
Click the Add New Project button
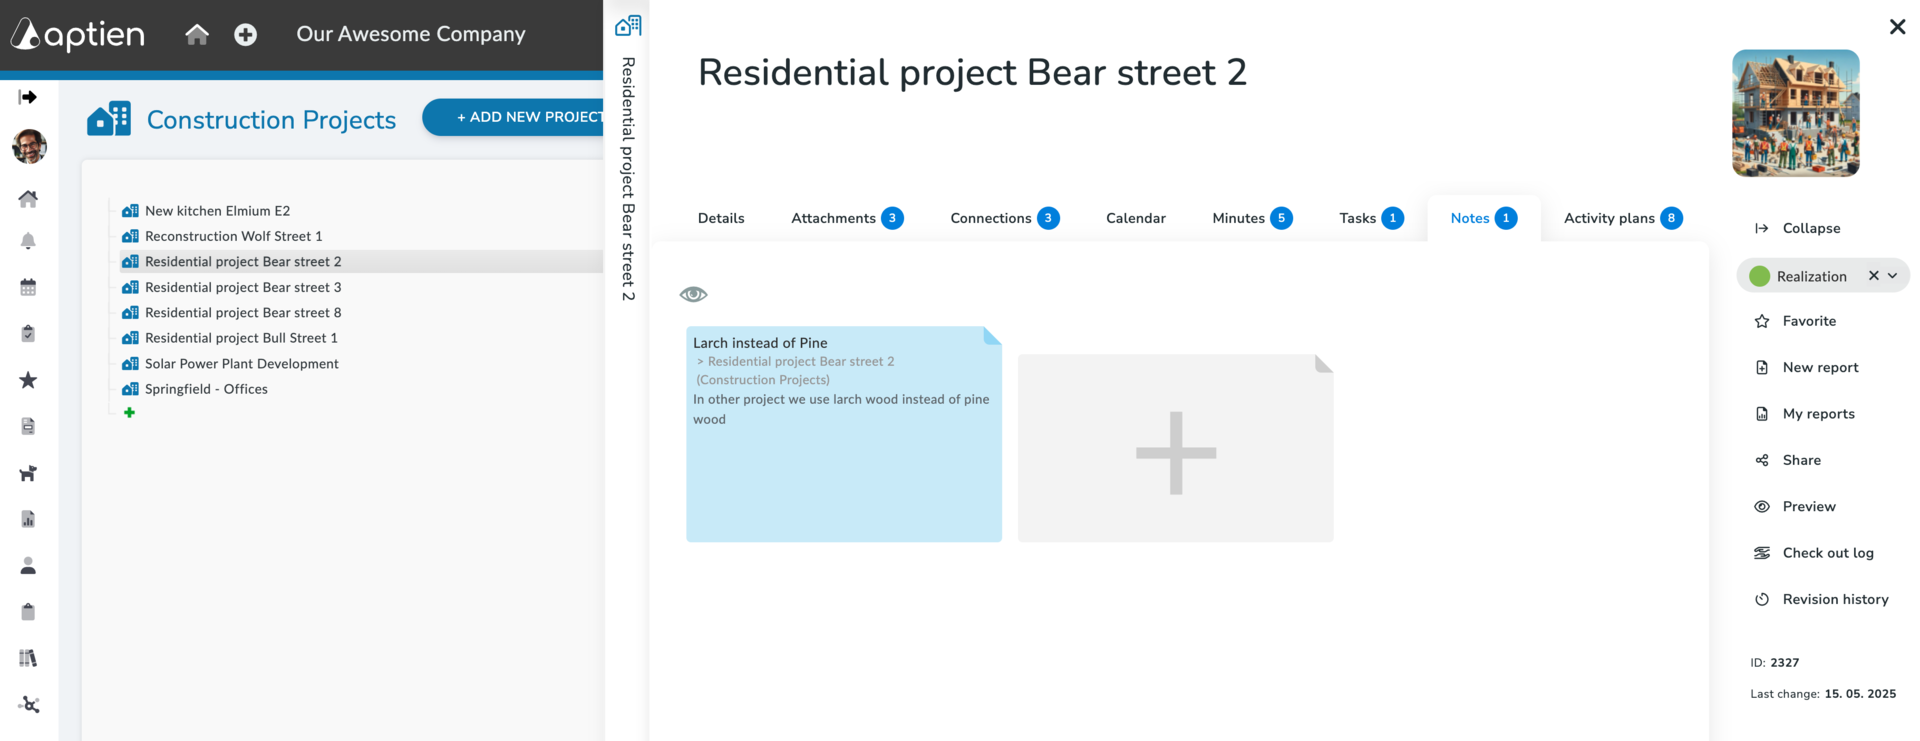point(514,117)
